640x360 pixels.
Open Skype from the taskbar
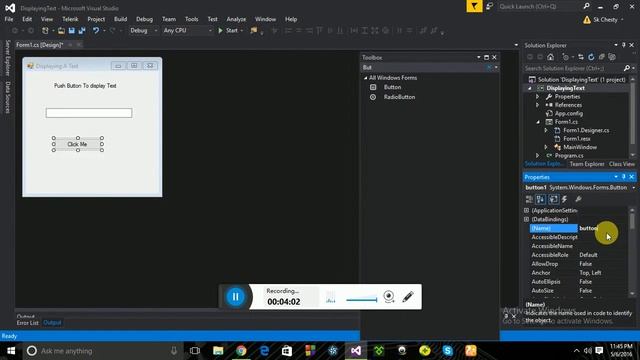pos(448,351)
